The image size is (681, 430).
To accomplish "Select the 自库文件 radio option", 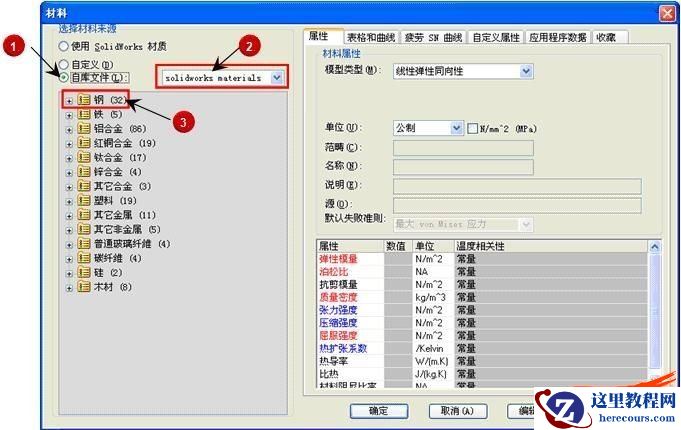I will click(63, 78).
